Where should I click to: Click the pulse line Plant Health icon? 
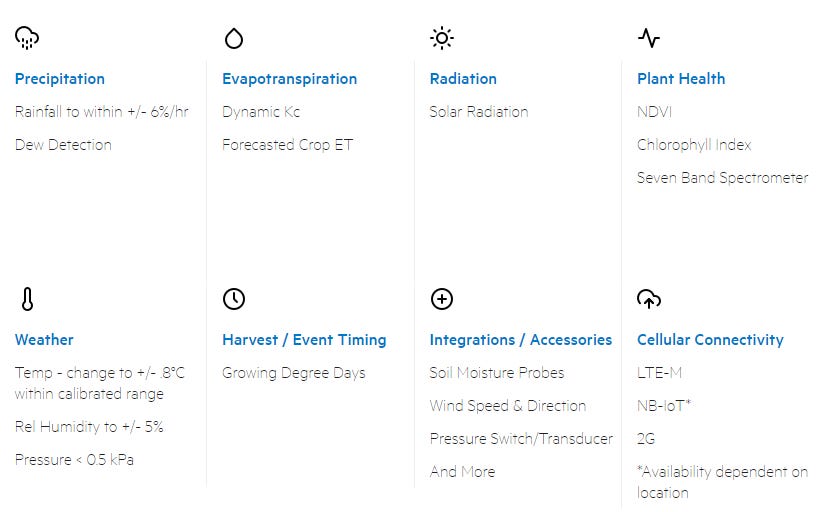coord(649,38)
